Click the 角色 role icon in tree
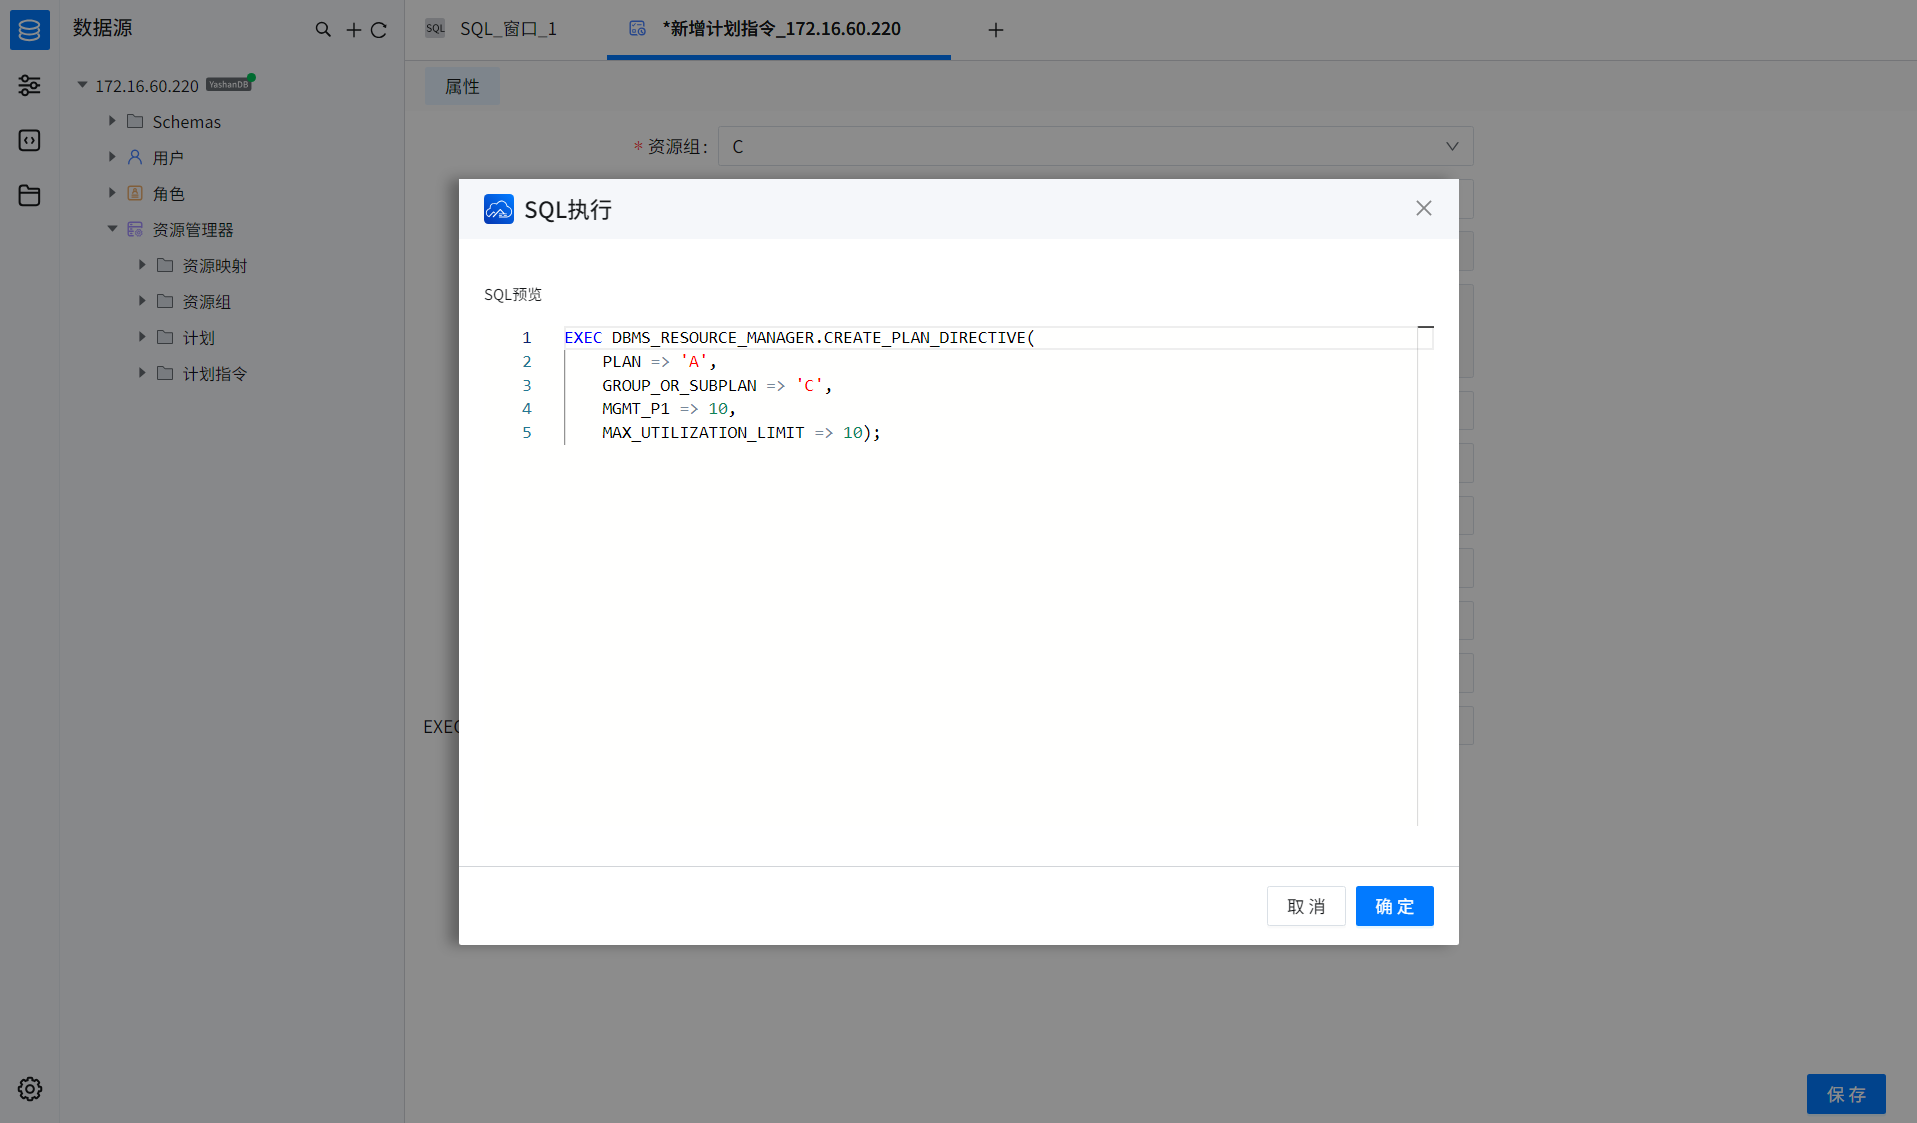Viewport: 1917px width, 1123px height. click(135, 193)
